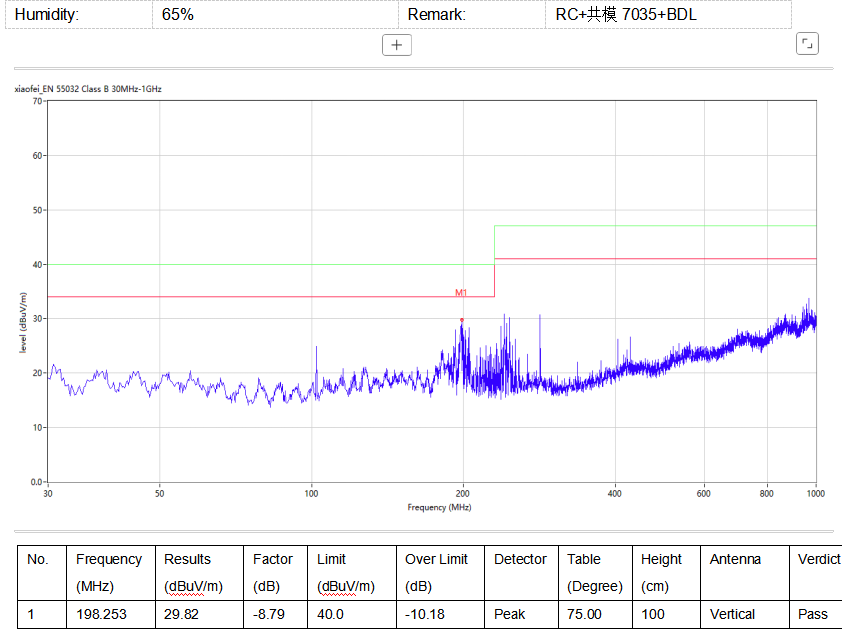Click the 'Table (Degree)' column header

point(595,573)
